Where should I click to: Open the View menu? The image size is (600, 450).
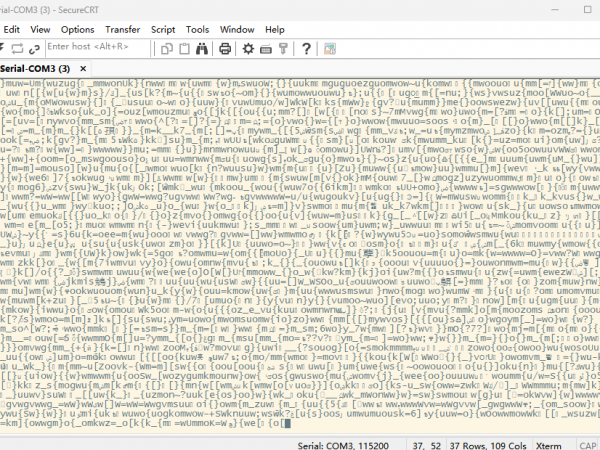(x=40, y=30)
